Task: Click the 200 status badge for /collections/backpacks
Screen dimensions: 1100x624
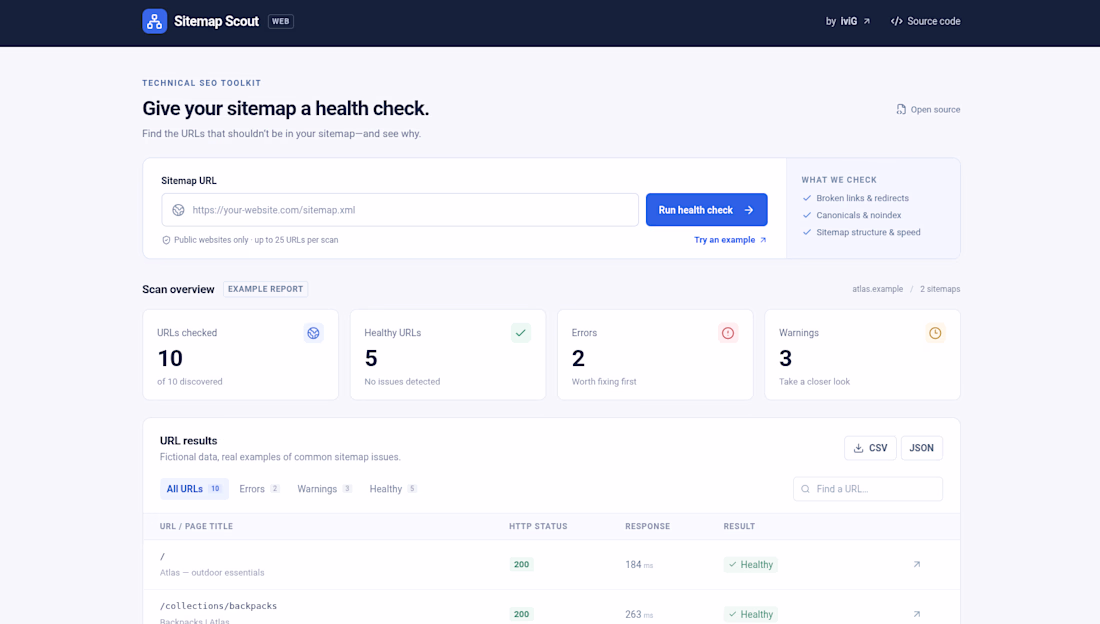Action: [x=521, y=614]
